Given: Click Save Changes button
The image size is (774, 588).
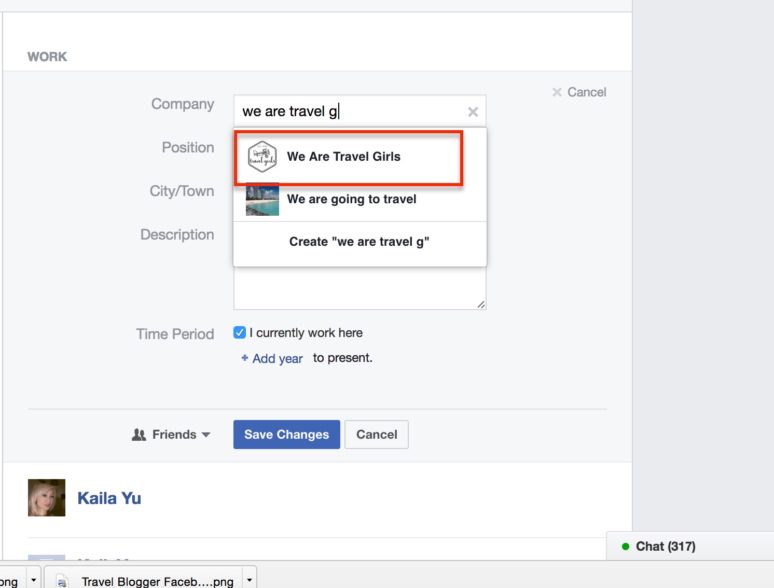Looking at the screenshot, I should pos(286,434).
